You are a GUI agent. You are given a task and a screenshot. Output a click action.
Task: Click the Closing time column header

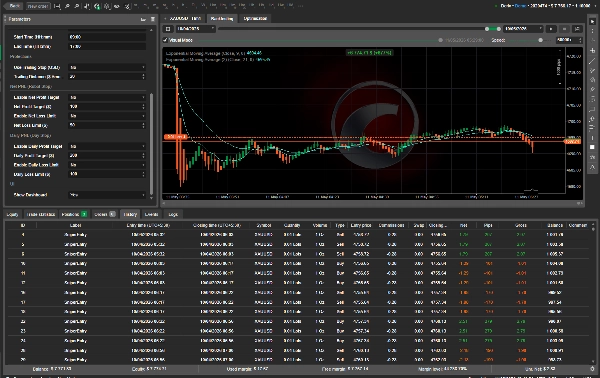point(217,225)
